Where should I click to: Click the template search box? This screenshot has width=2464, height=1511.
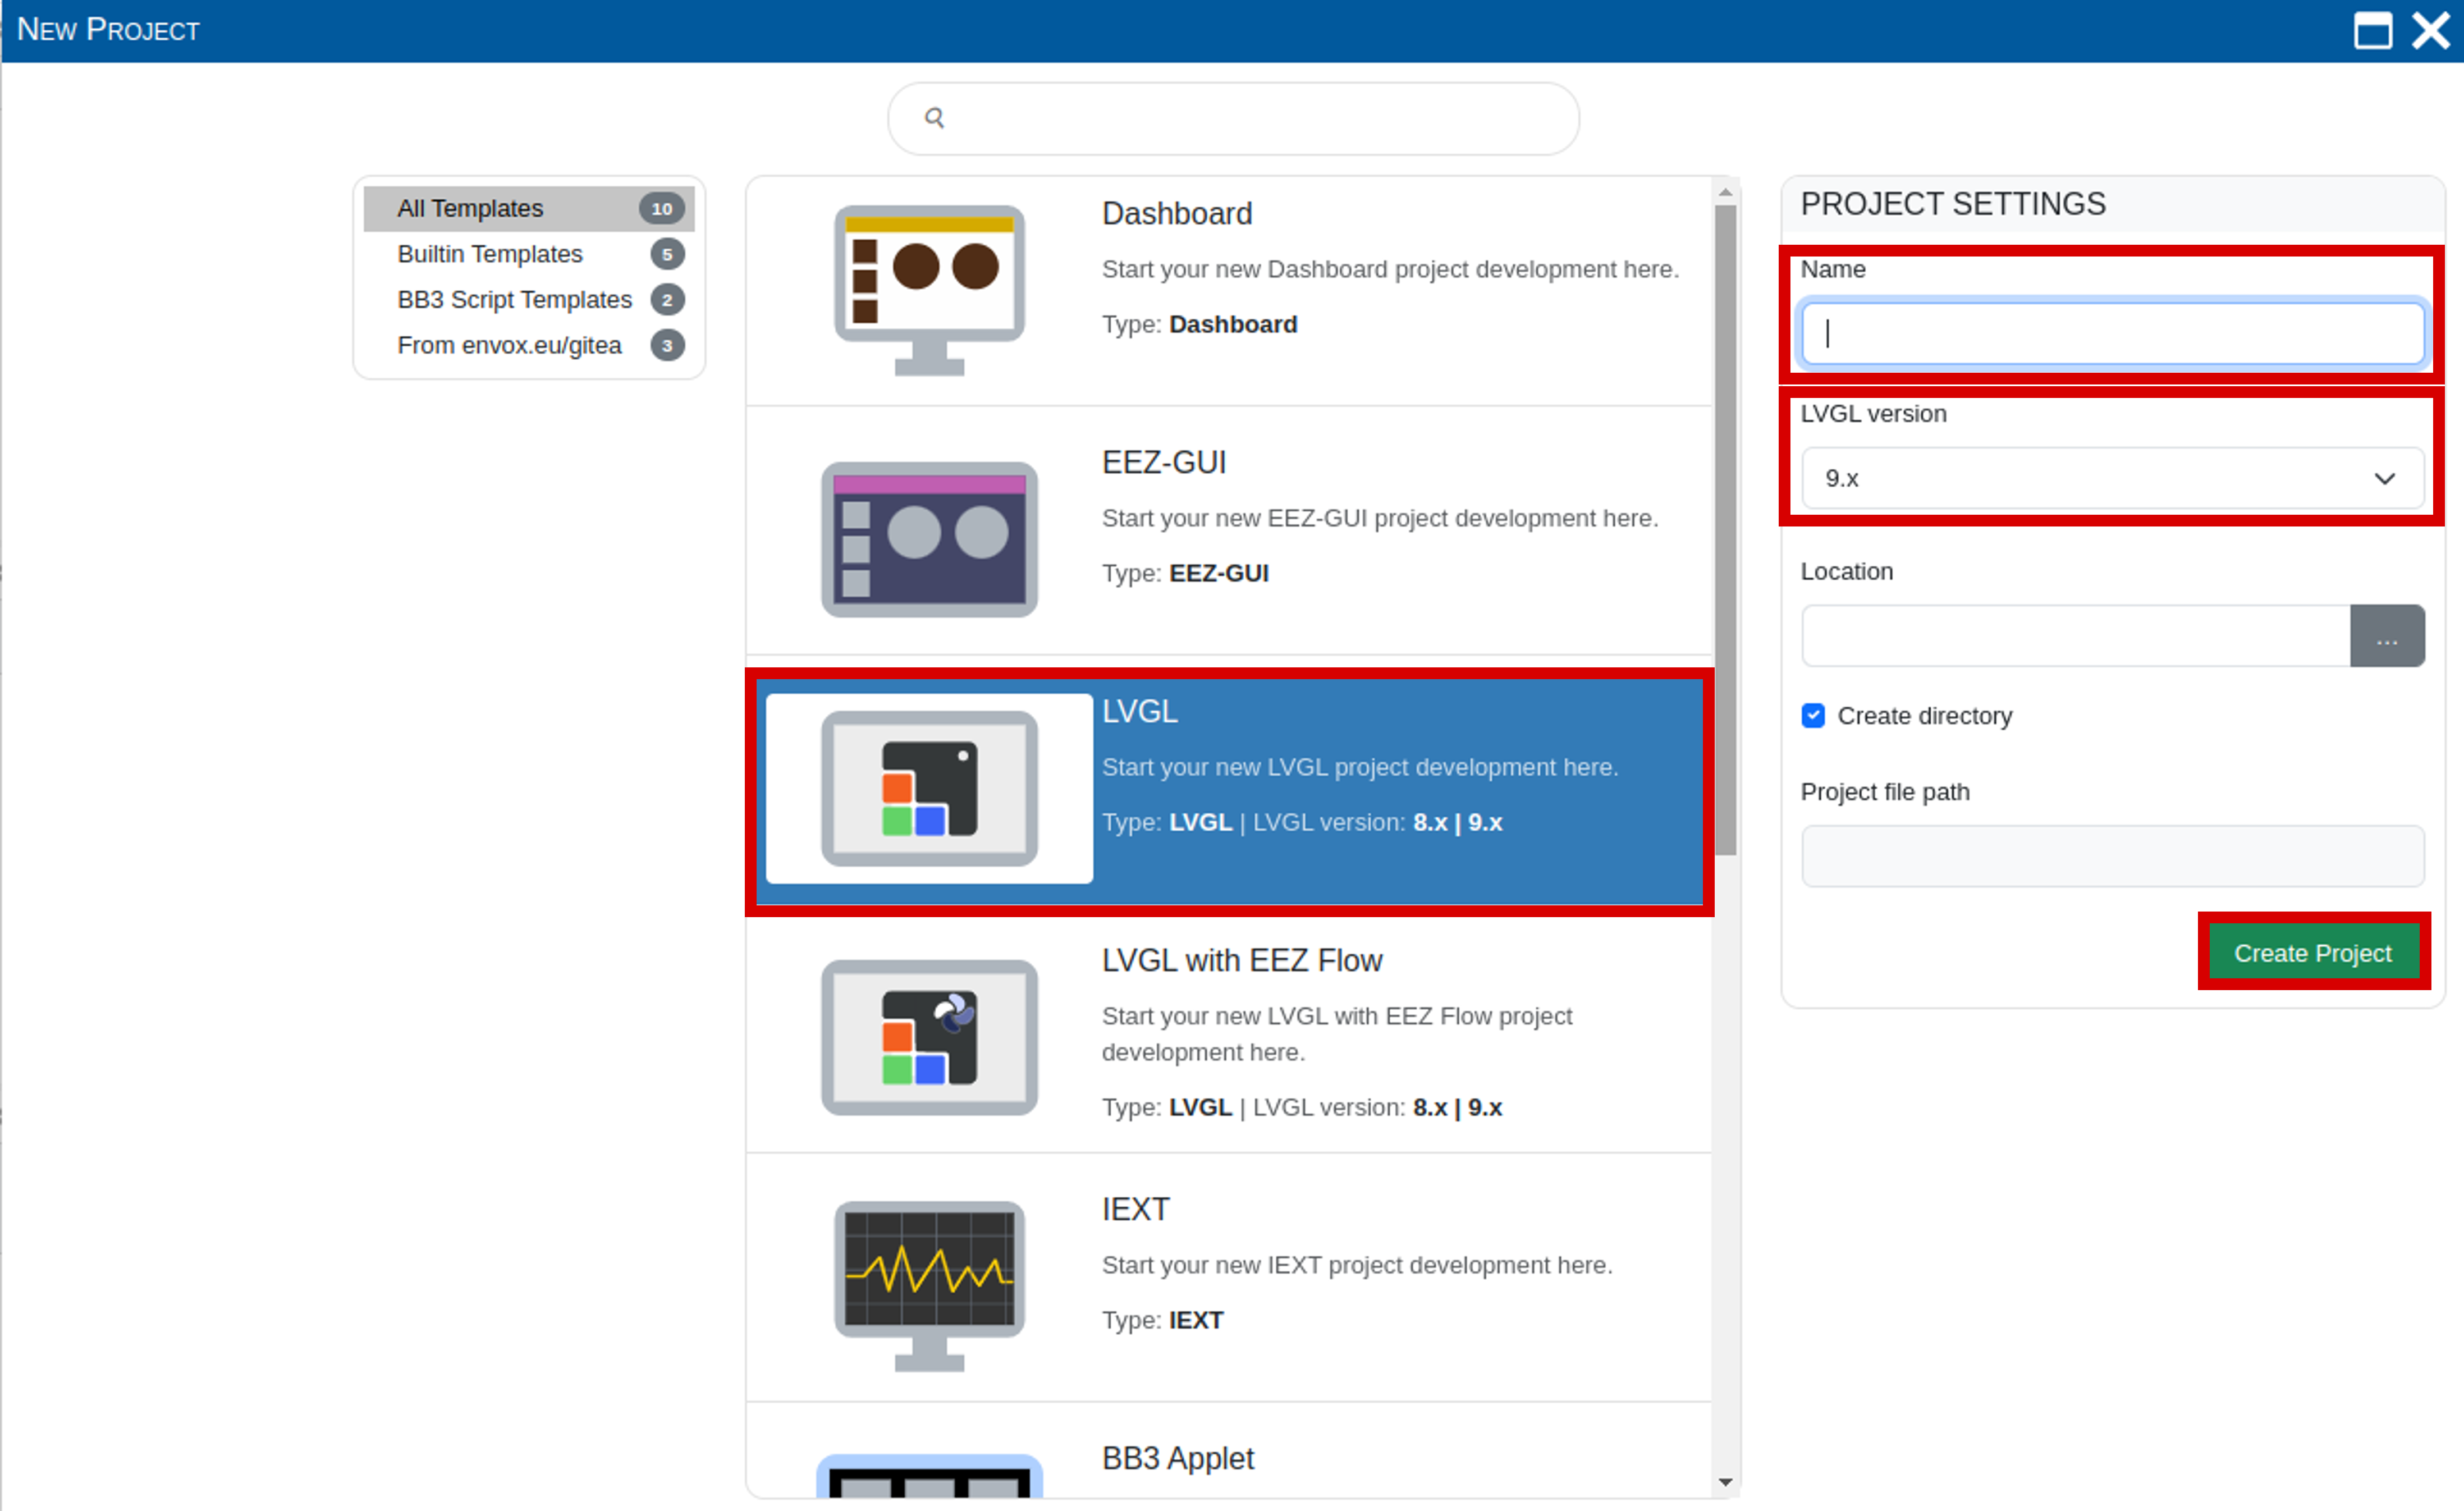1233,118
